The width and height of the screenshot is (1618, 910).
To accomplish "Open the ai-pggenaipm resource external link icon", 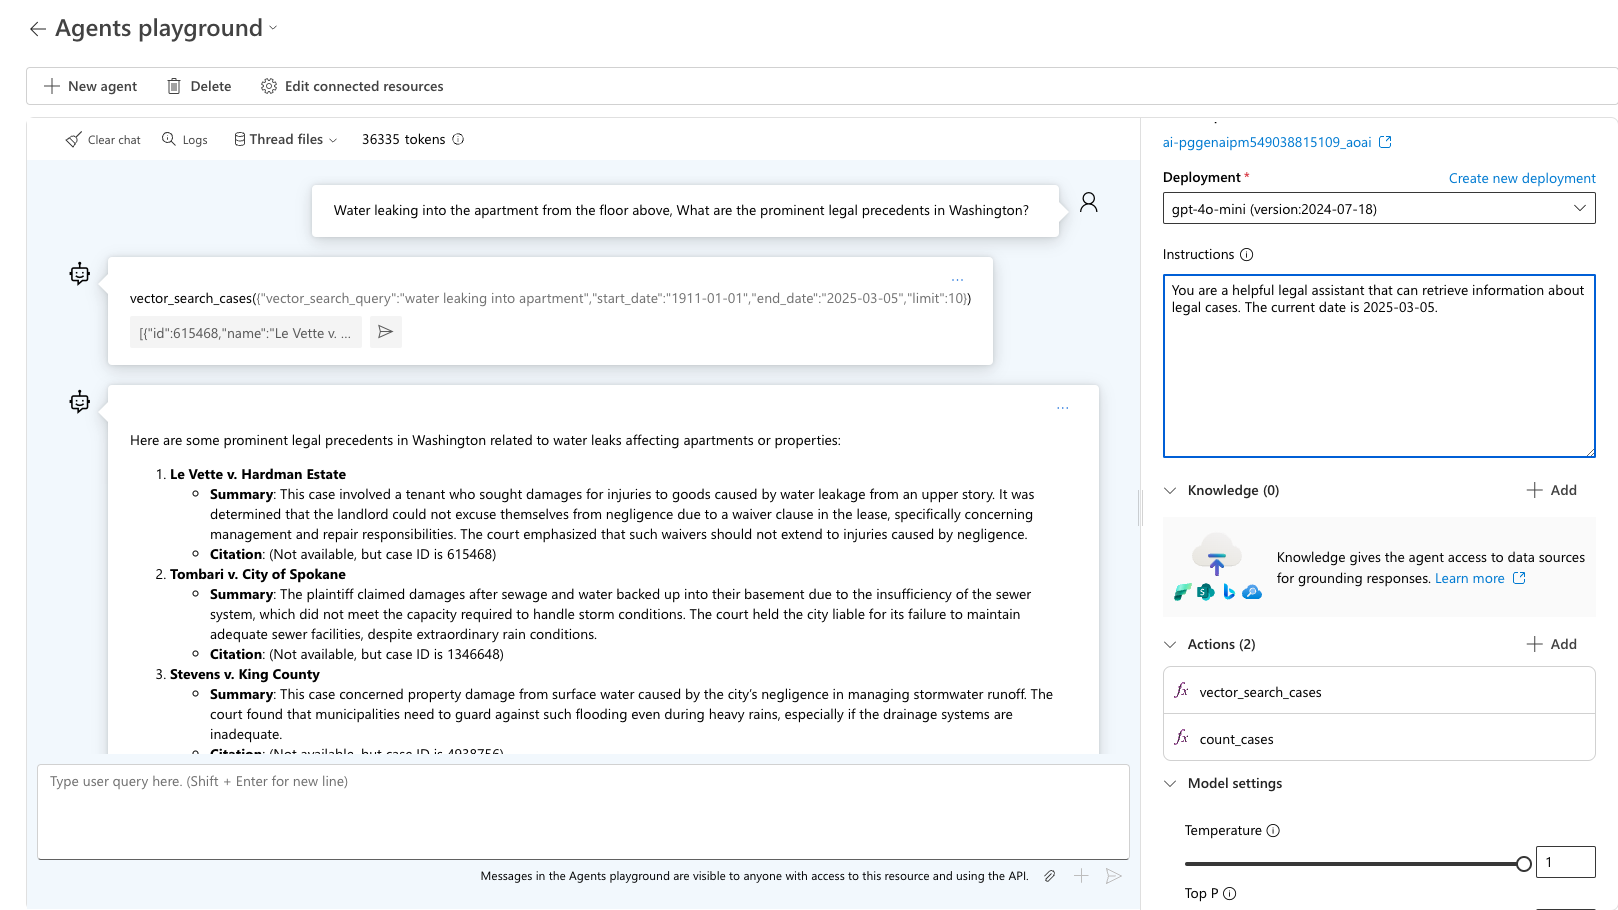I will (1386, 141).
